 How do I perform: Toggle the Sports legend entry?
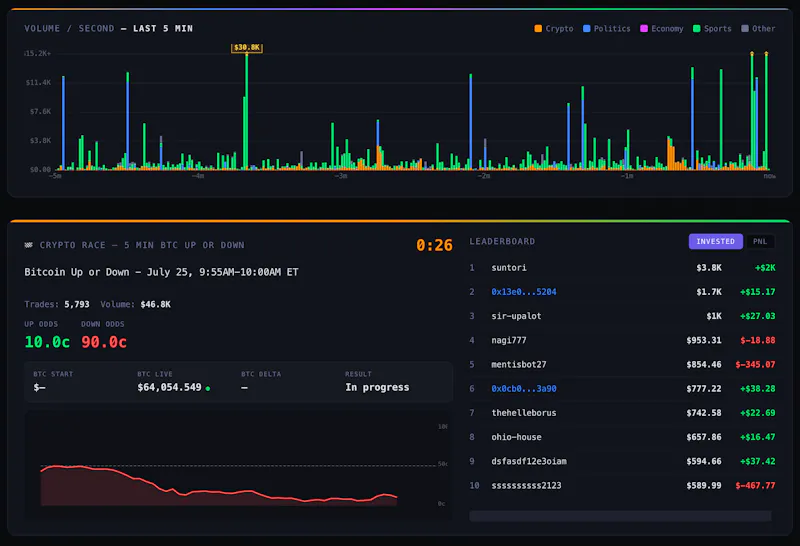[x=712, y=29]
